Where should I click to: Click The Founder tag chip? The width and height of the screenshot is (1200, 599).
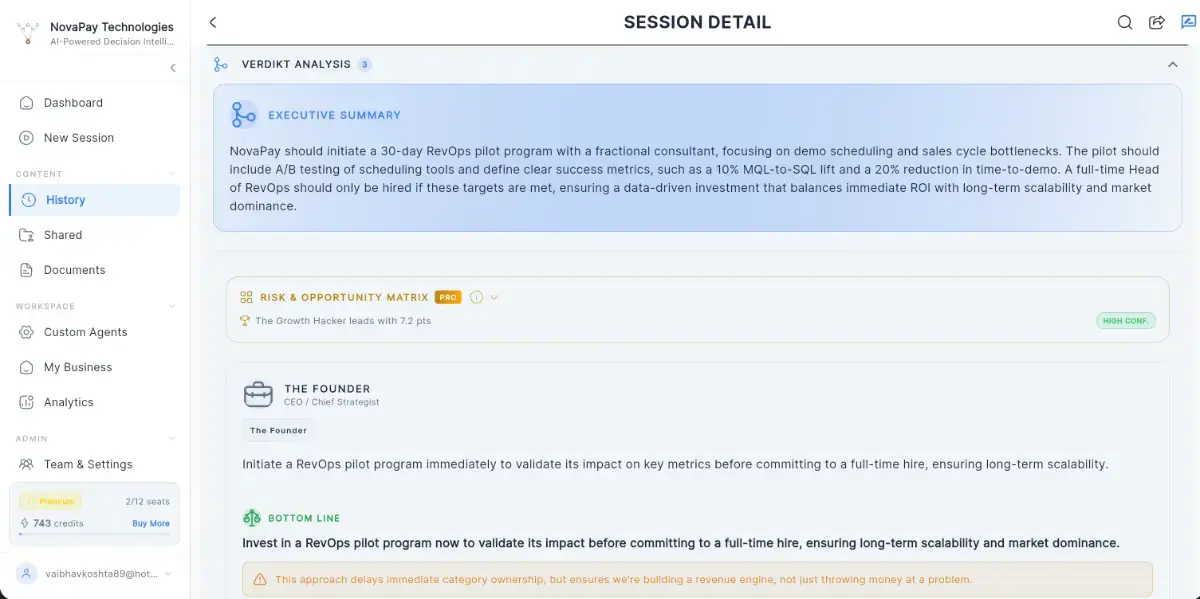(x=278, y=431)
